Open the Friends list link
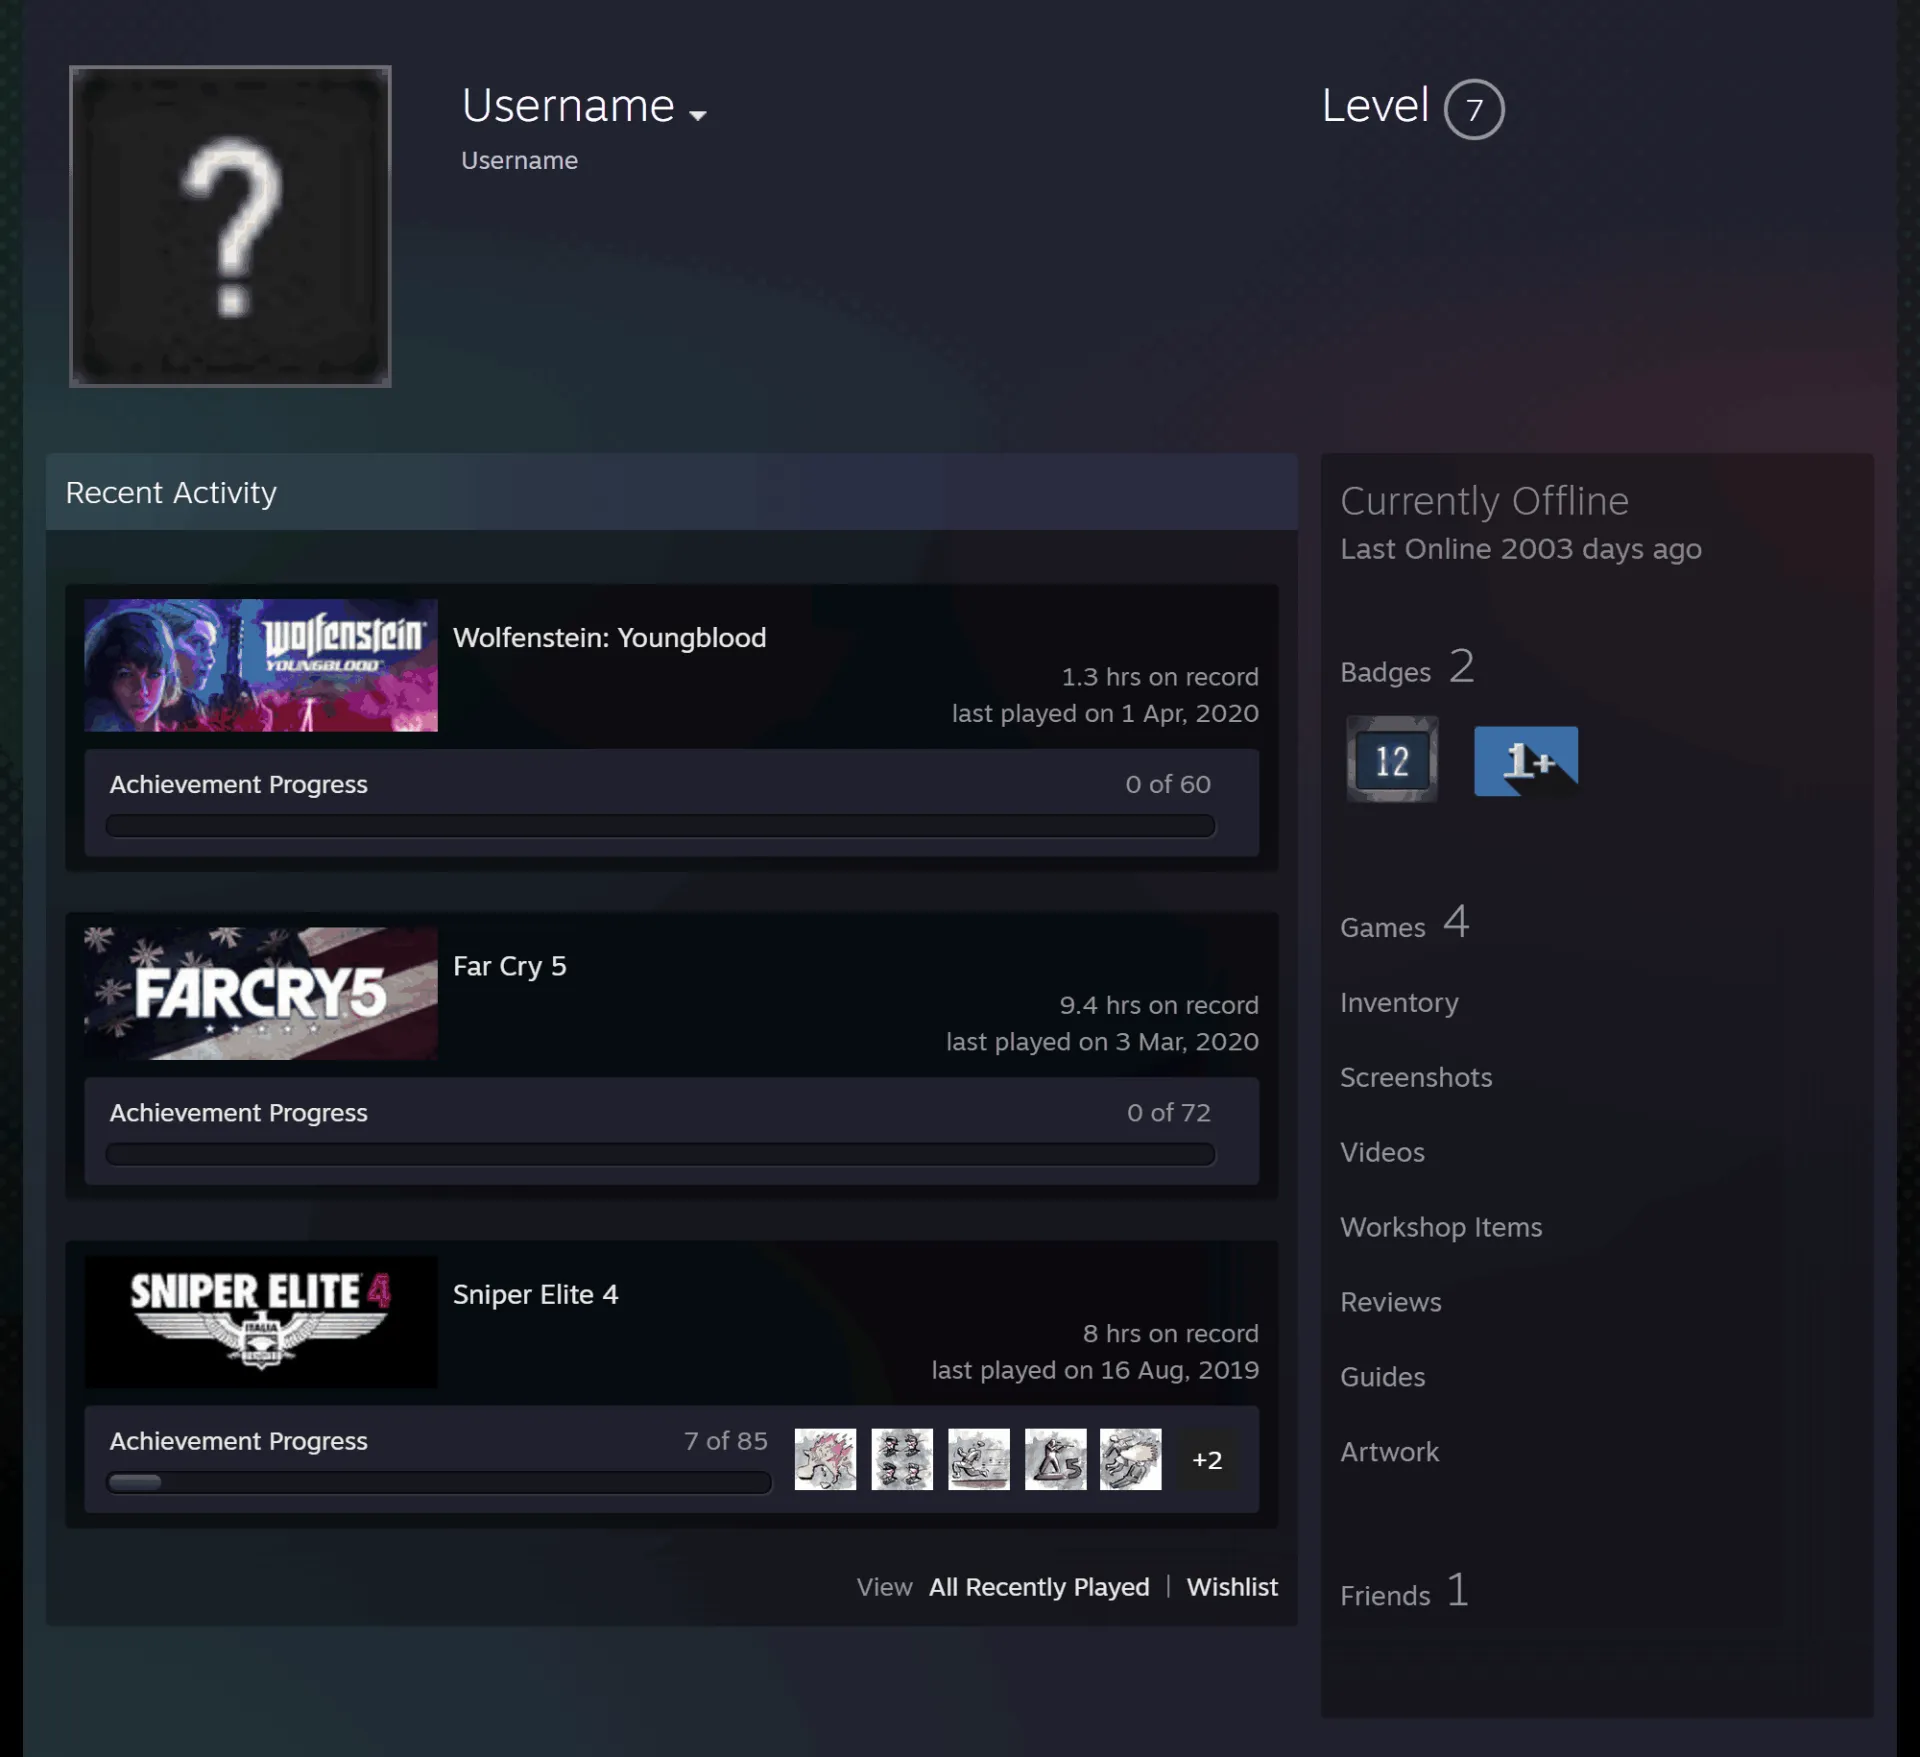 (x=1405, y=1591)
